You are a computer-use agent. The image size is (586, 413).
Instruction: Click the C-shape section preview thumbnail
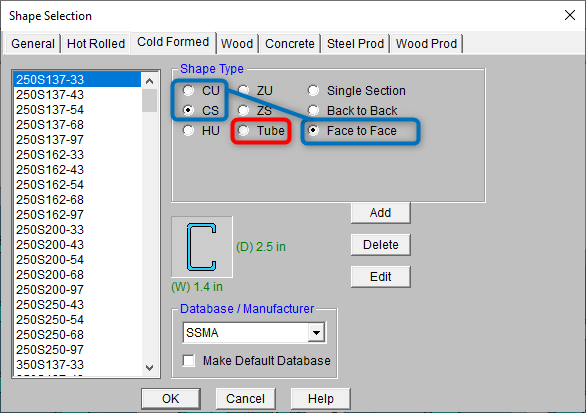click(x=202, y=247)
